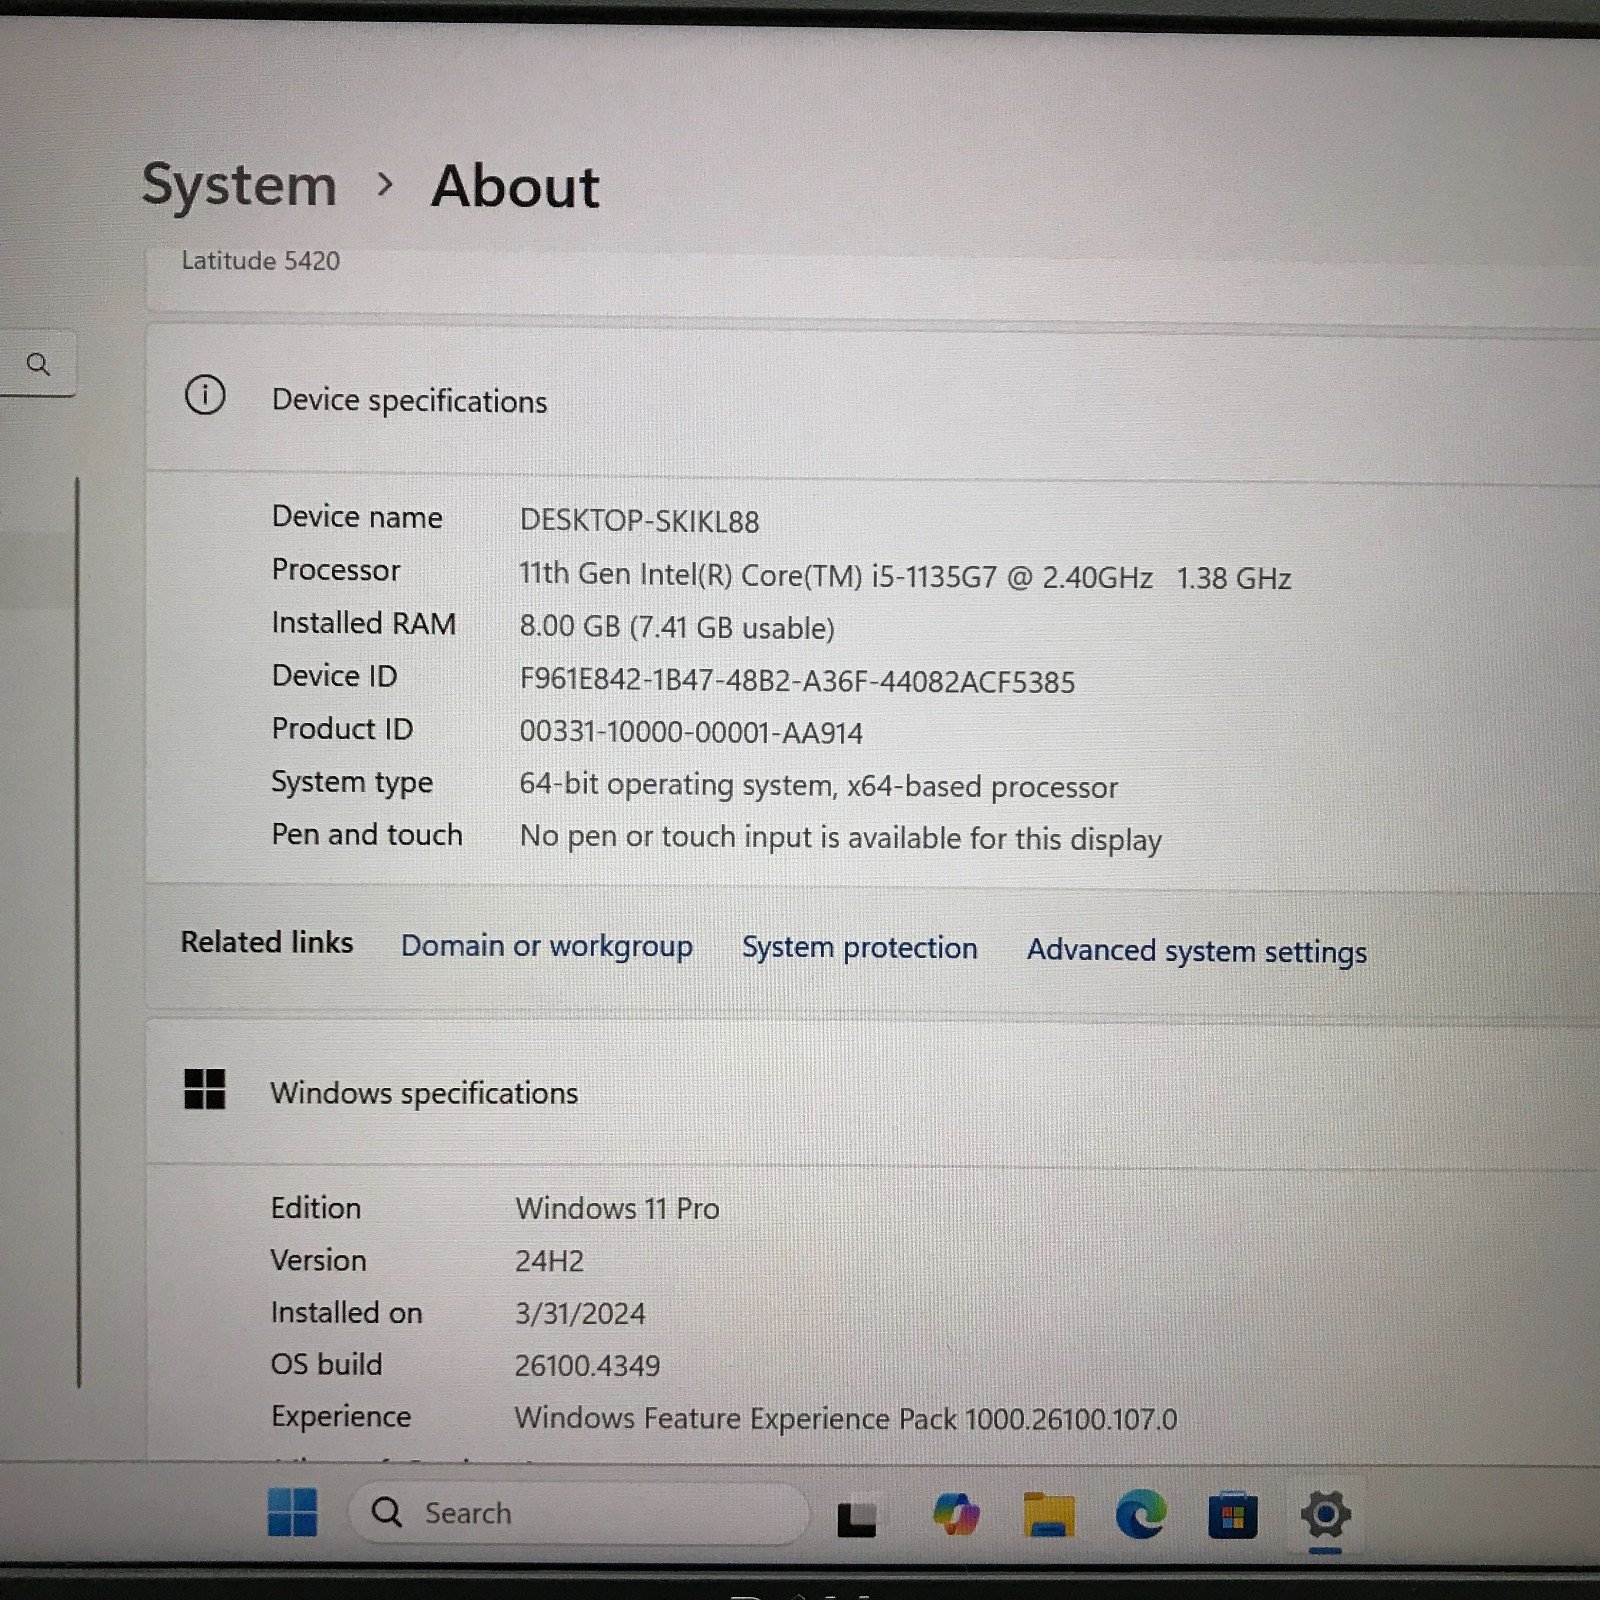Click the Settings gear taskbar icon
This screenshot has height=1600, width=1600.
1325,1515
